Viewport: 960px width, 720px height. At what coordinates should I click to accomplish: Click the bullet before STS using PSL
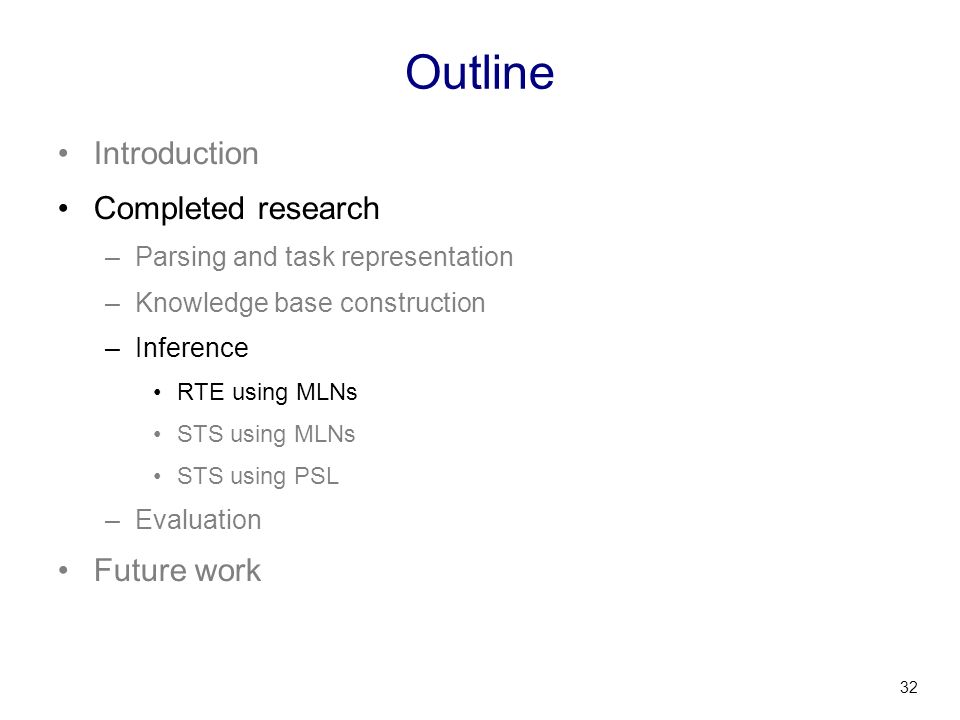pyautogui.click(x=157, y=476)
